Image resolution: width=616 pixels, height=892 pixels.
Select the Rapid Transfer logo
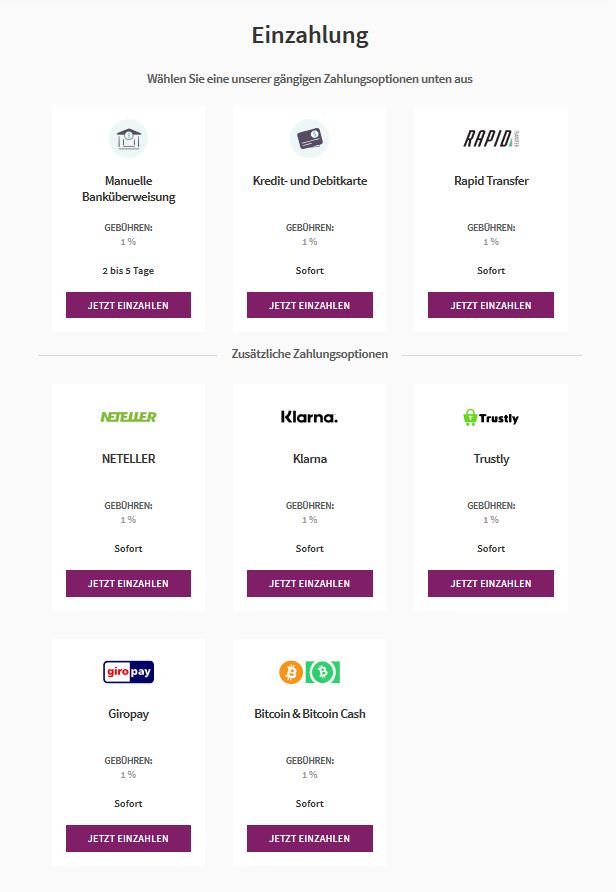coord(491,138)
